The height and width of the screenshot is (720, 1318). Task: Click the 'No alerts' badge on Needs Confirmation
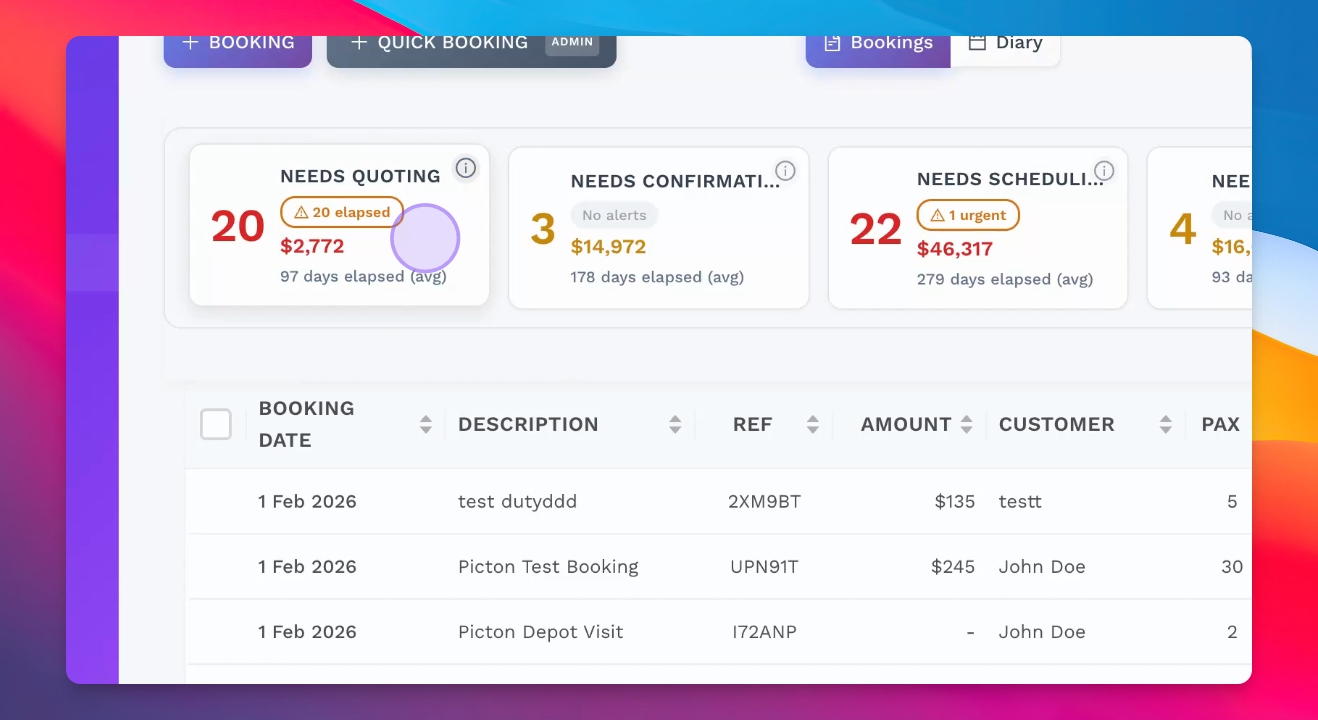coord(614,215)
